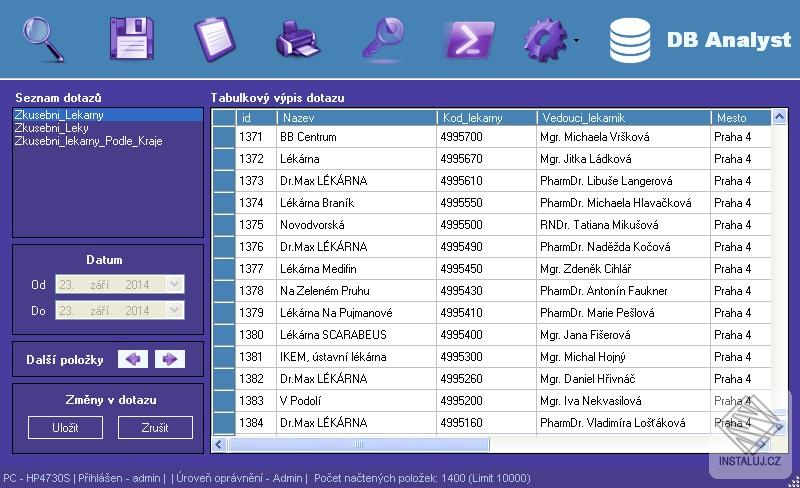Click the Uložit button
Screen dimensions: 800x488
[65, 428]
